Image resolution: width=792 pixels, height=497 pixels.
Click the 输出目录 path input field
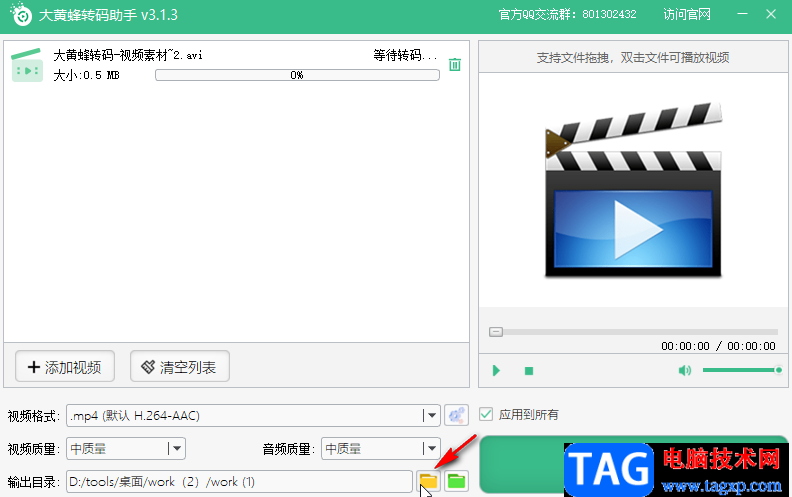coord(239,482)
